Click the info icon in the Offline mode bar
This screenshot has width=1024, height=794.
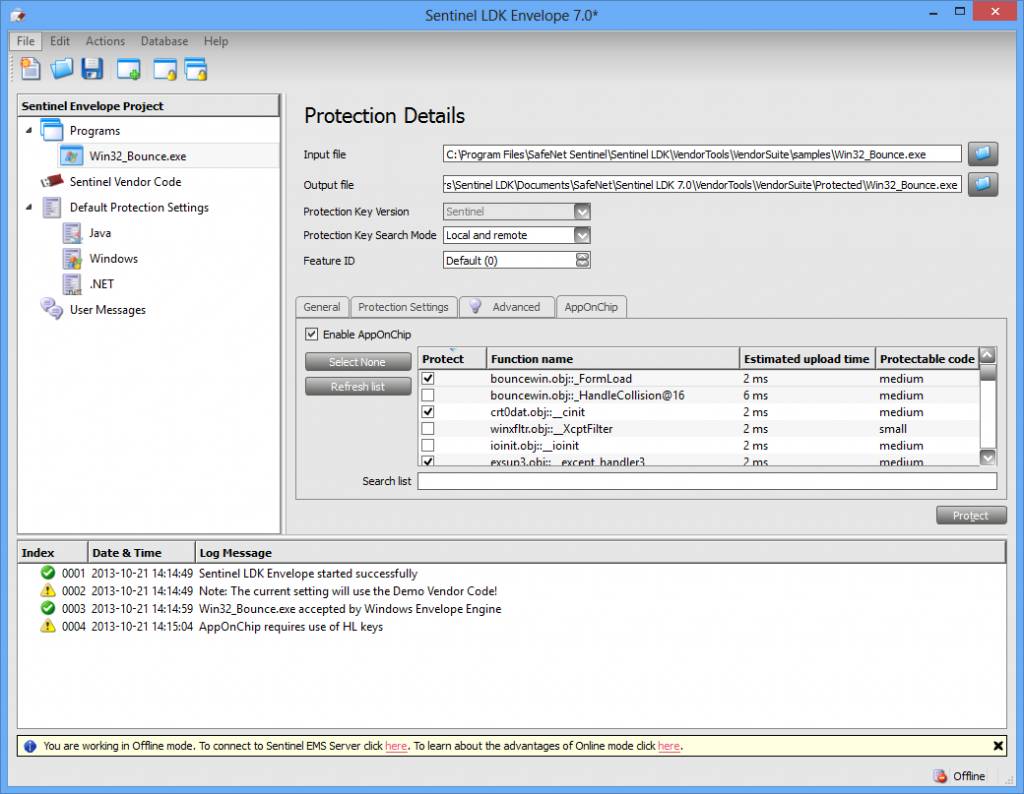pos(30,746)
